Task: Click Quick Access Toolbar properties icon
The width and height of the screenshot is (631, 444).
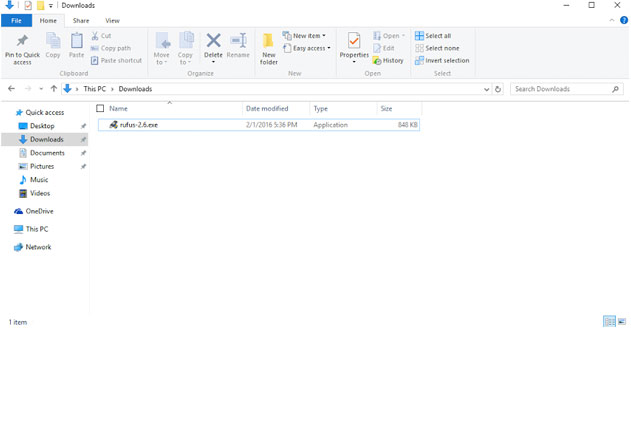Action: [28, 5]
